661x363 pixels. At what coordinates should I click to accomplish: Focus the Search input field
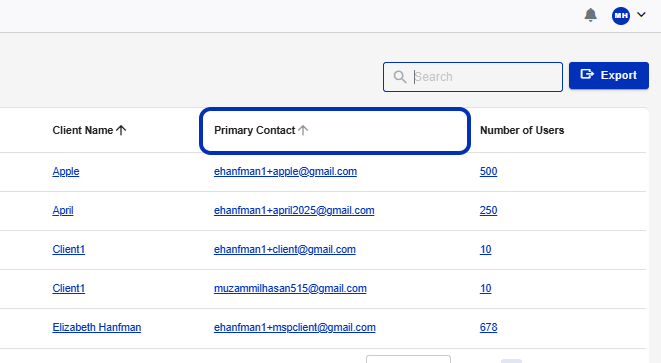[x=473, y=77]
